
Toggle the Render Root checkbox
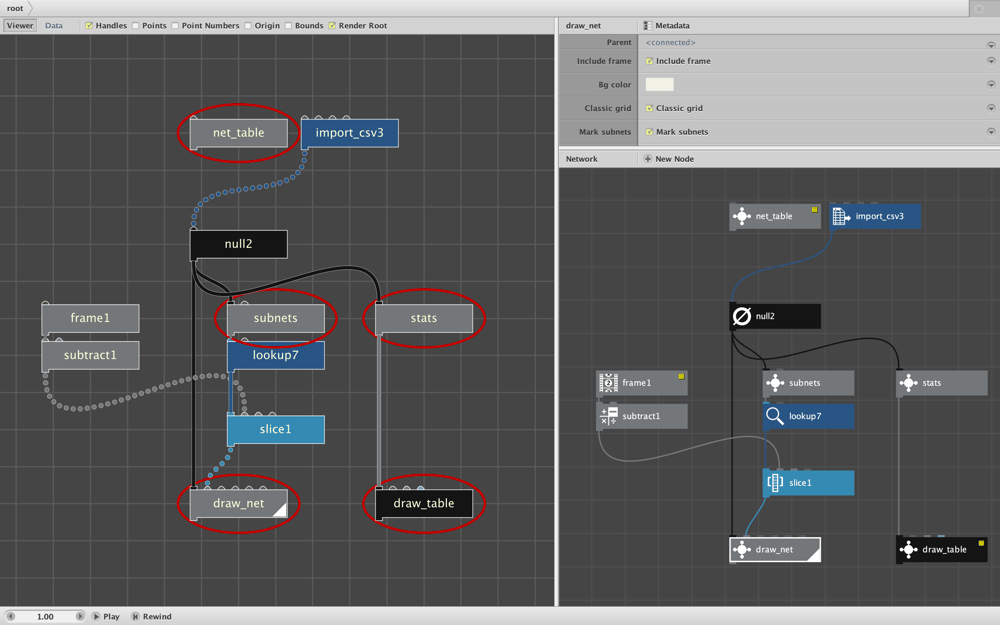point(332,26)
